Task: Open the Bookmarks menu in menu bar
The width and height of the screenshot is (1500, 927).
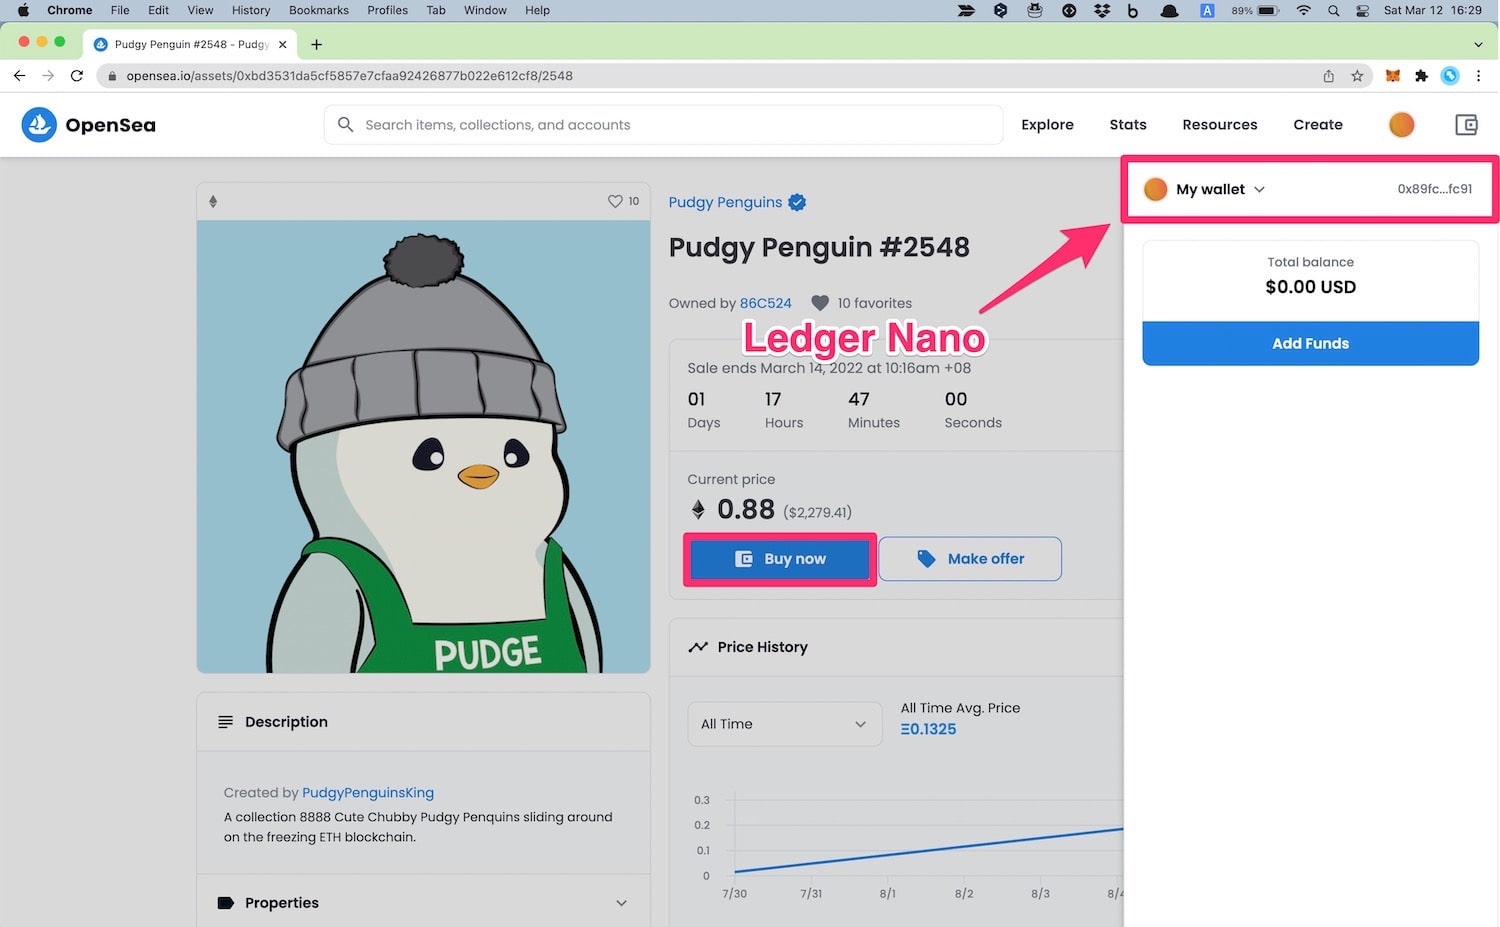Action: click(x=319, y=10)
